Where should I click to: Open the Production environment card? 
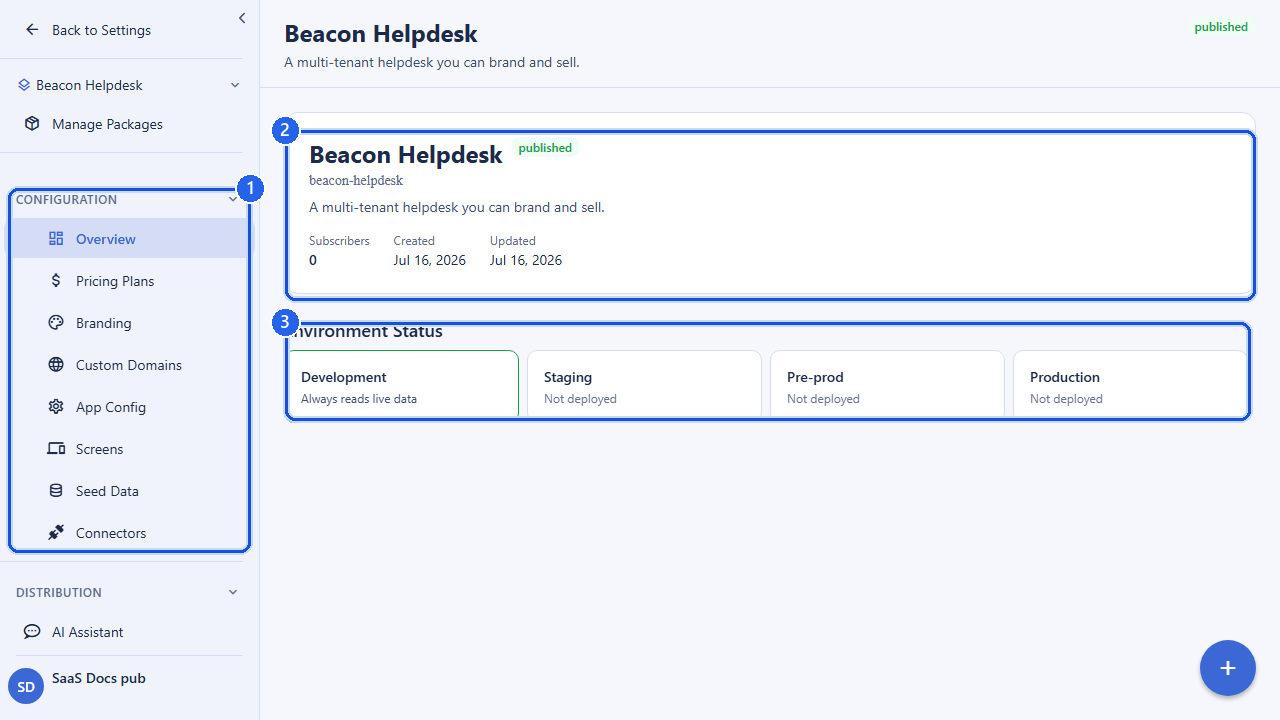click(1131, 384)
